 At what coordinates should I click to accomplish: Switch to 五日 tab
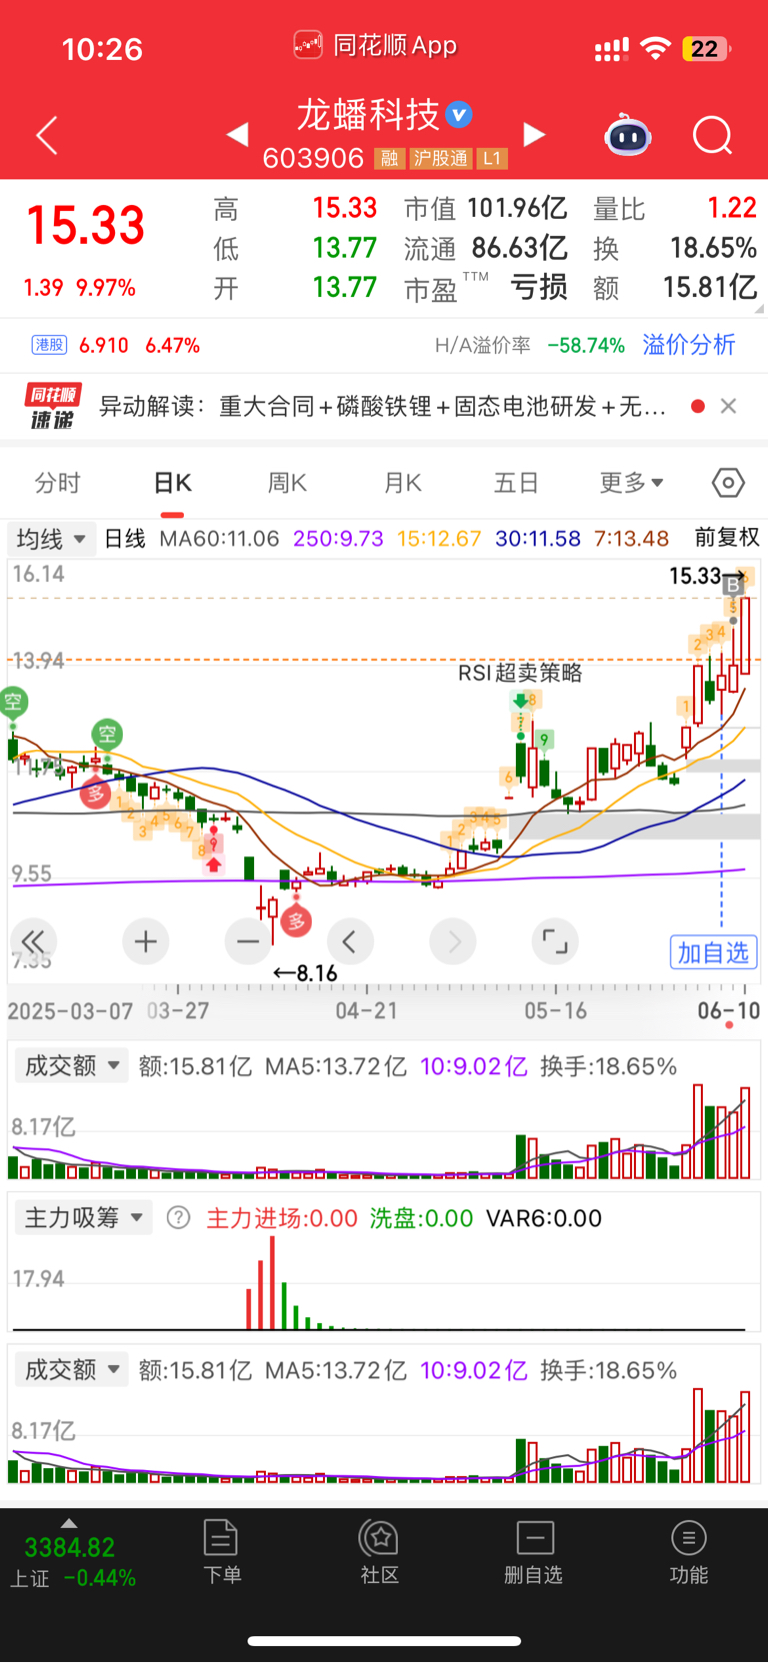click(517, 483)
